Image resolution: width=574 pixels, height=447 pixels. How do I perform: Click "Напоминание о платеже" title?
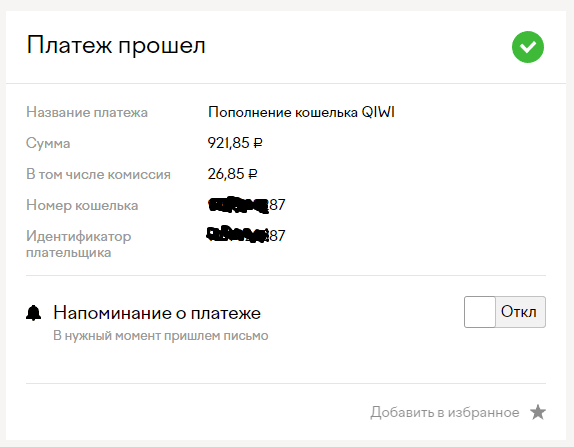[157, 313]
